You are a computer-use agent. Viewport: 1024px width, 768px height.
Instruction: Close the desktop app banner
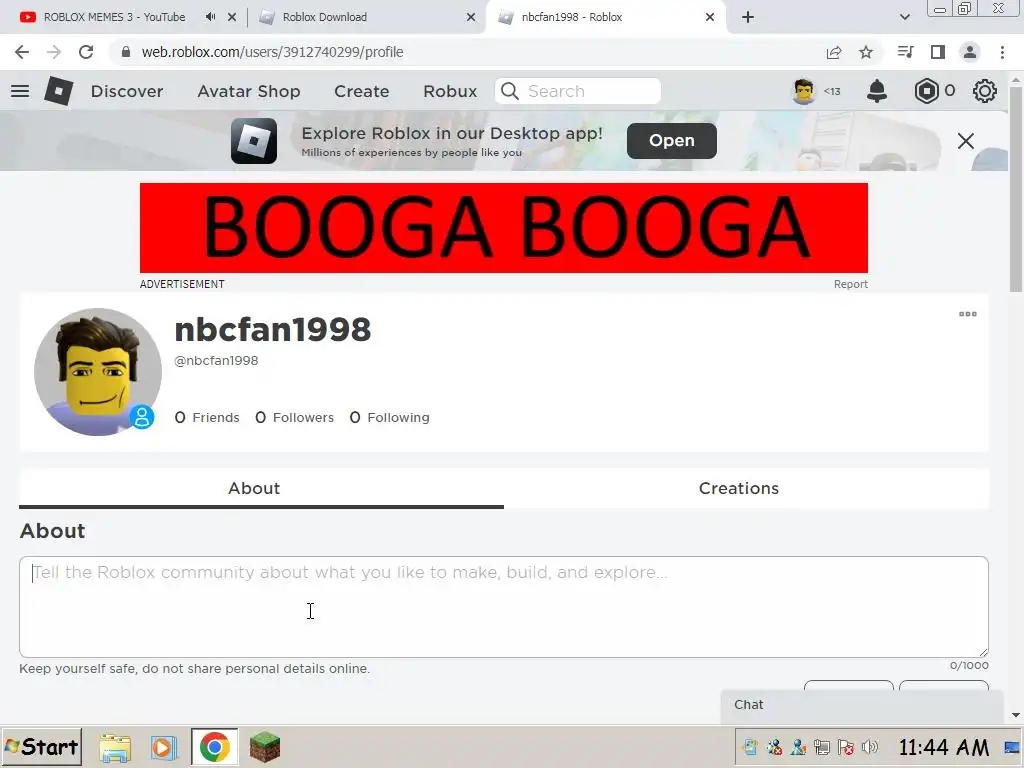coord(965,140)
